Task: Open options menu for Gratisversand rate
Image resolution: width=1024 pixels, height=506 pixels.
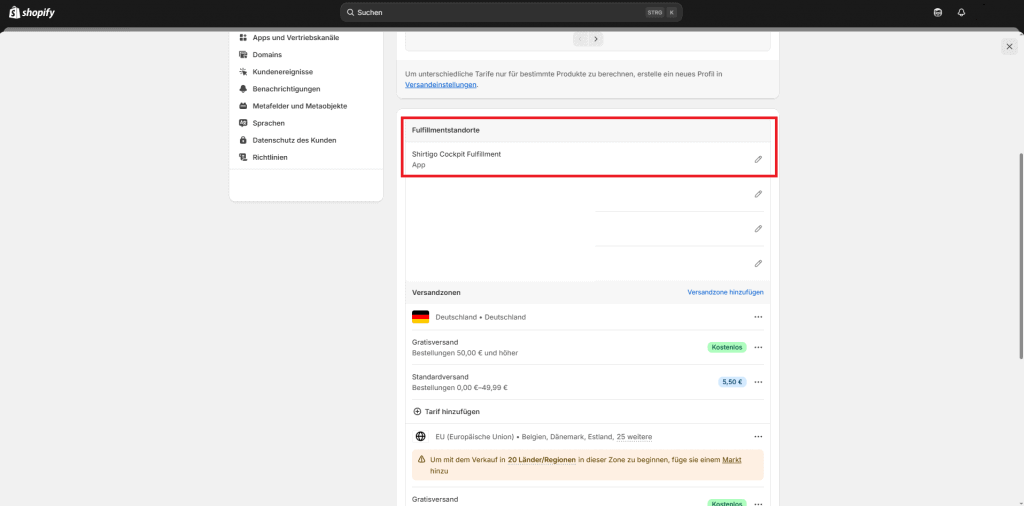Action: pos(758,347)
